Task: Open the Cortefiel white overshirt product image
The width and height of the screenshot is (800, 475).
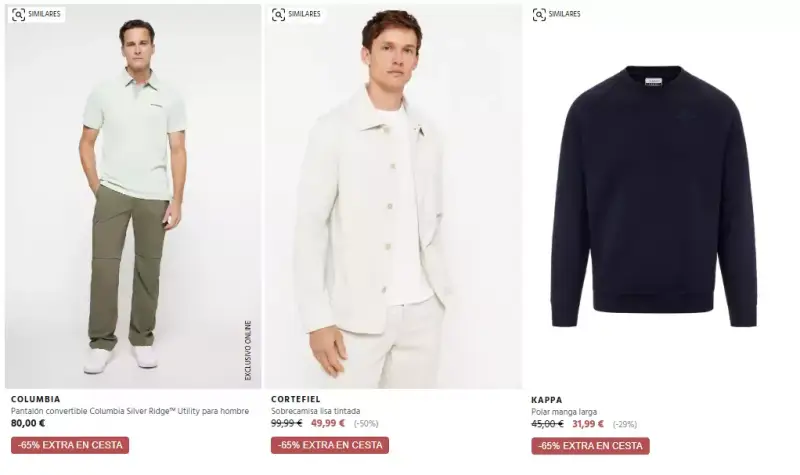Action: (393, 197)
